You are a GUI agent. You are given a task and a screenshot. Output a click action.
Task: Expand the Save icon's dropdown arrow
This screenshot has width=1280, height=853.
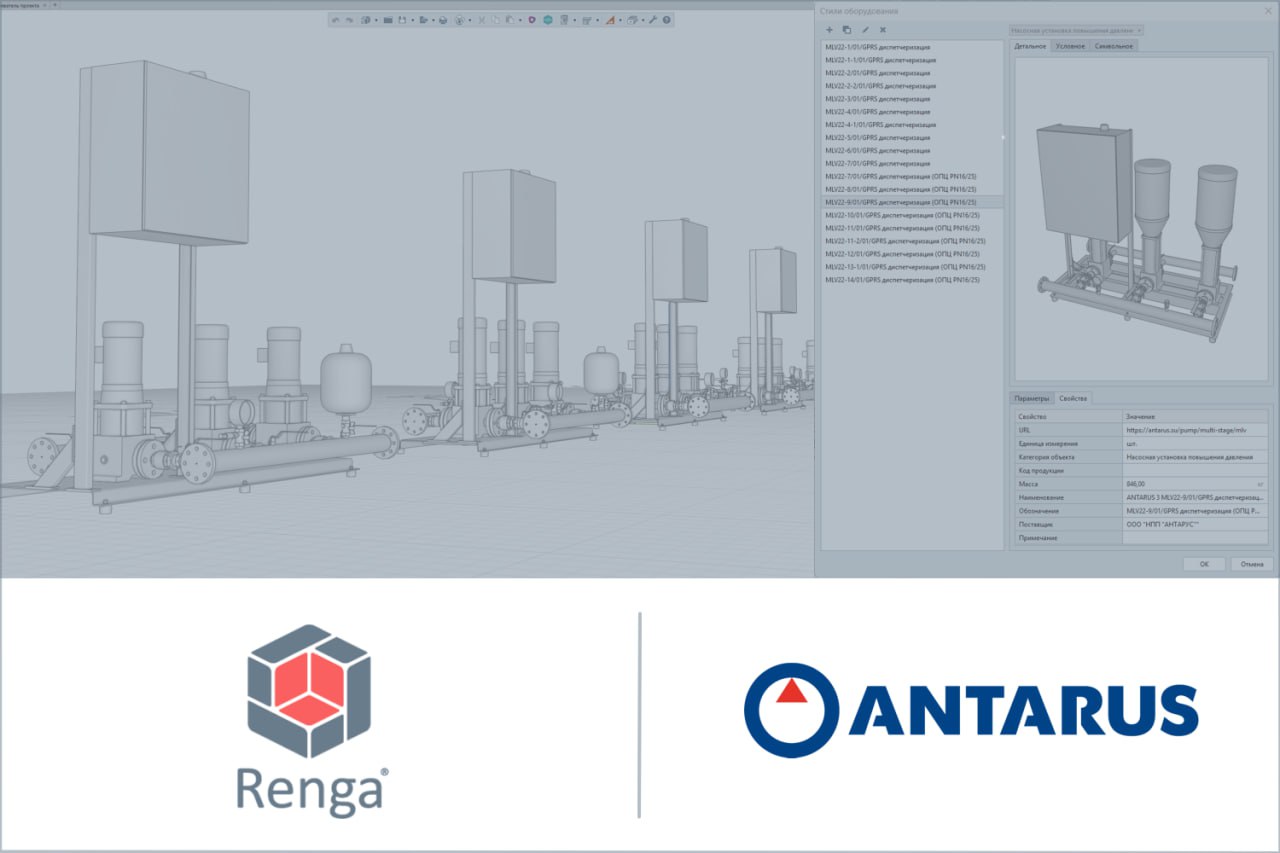coord(412,20)
